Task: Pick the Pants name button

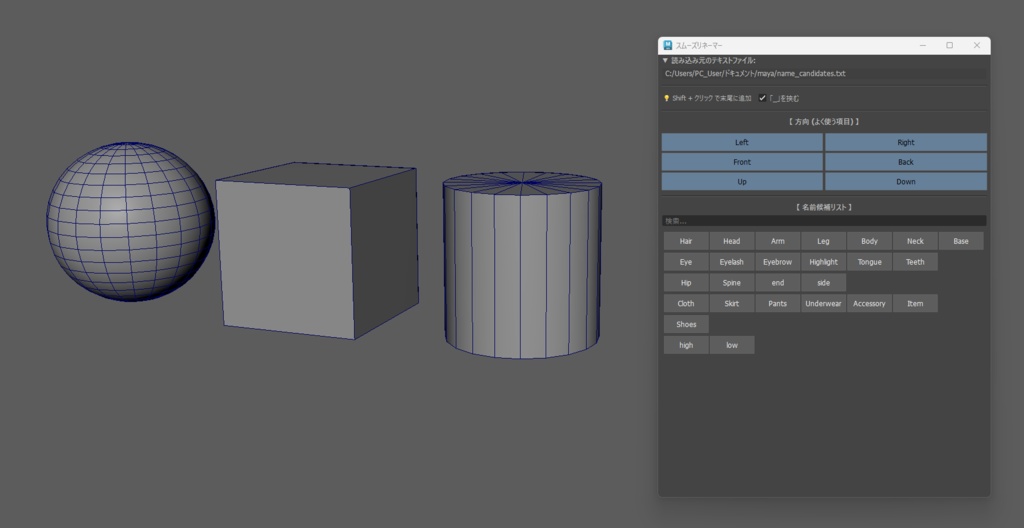Action: point(777,303)
